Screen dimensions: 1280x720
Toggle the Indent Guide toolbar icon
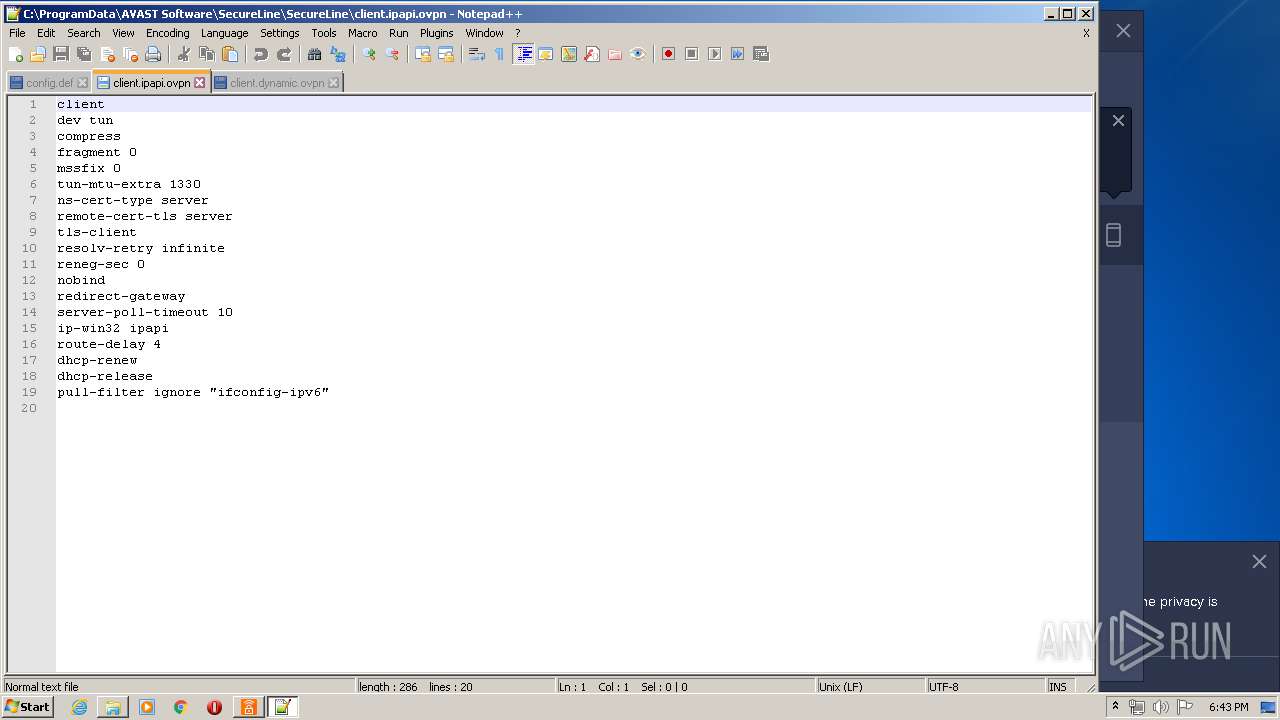point(524,54)
